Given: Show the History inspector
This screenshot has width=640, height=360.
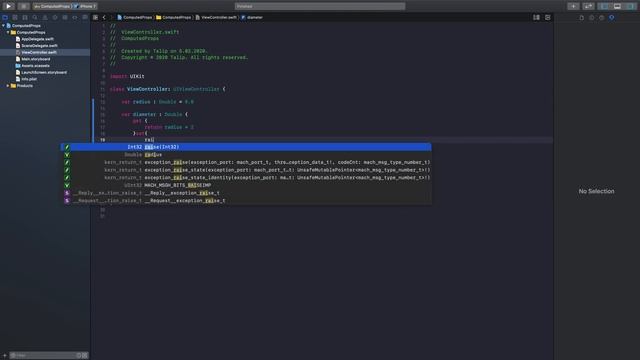Looking at the screenshot, I should point(591,18).
